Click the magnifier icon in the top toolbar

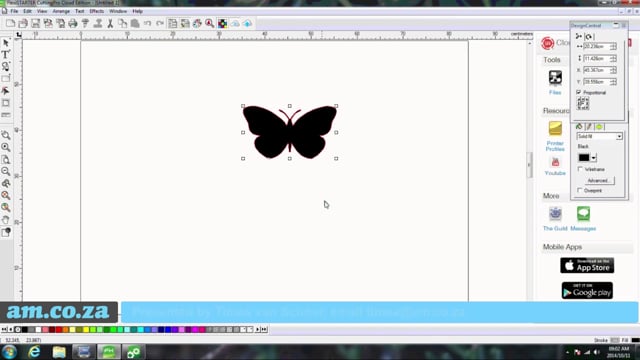(209, 24)
